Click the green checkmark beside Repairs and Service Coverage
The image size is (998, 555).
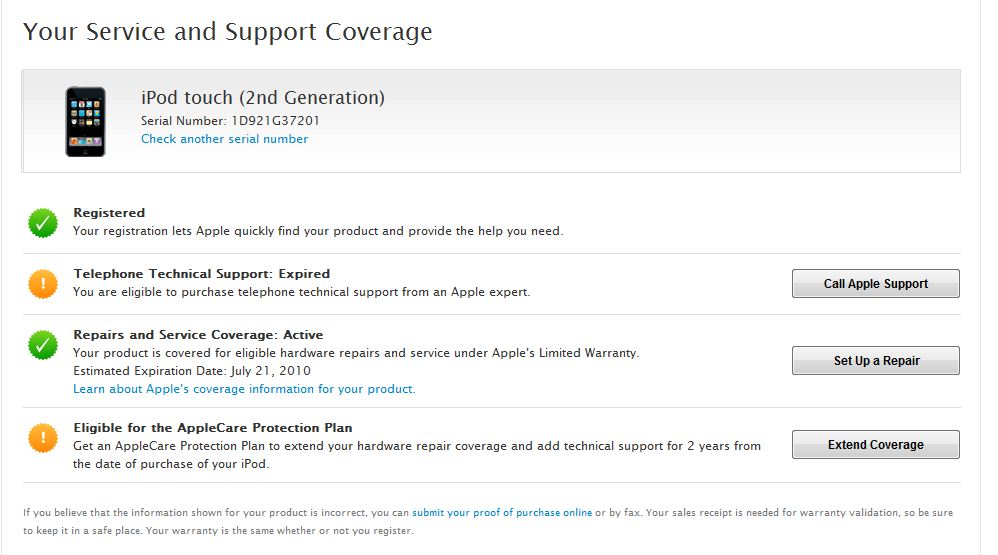[43, 345]
